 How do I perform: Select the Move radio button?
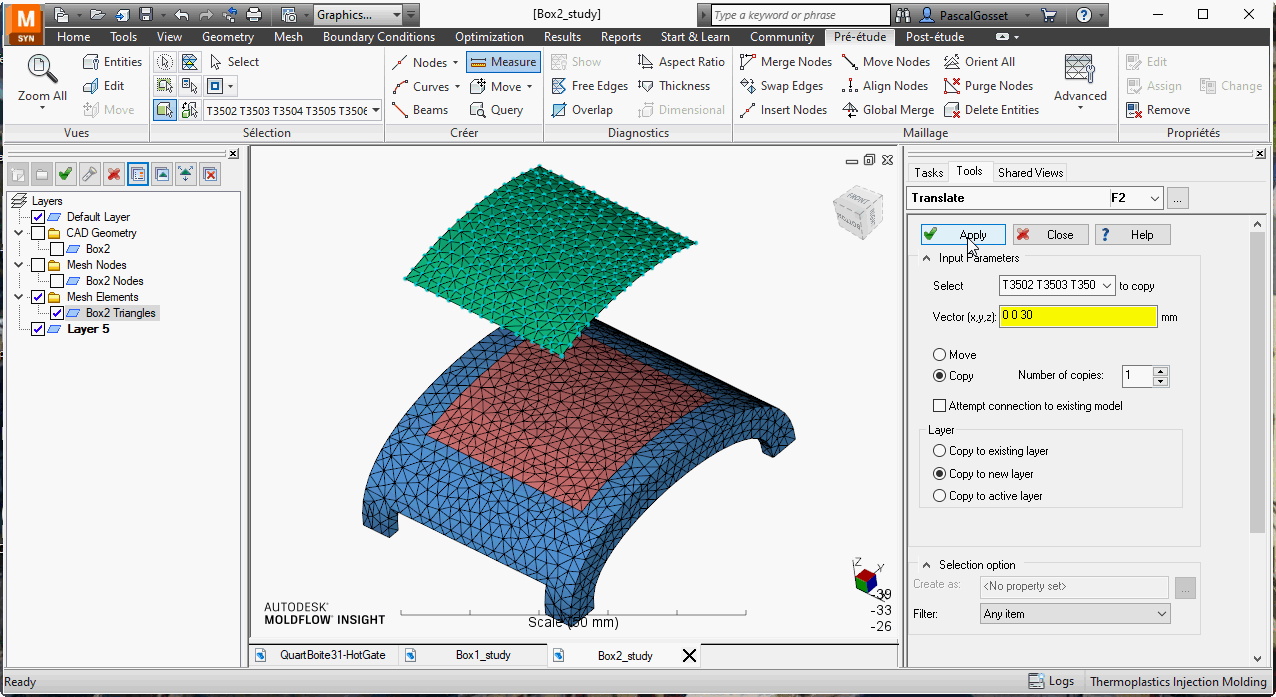[938, 354]
